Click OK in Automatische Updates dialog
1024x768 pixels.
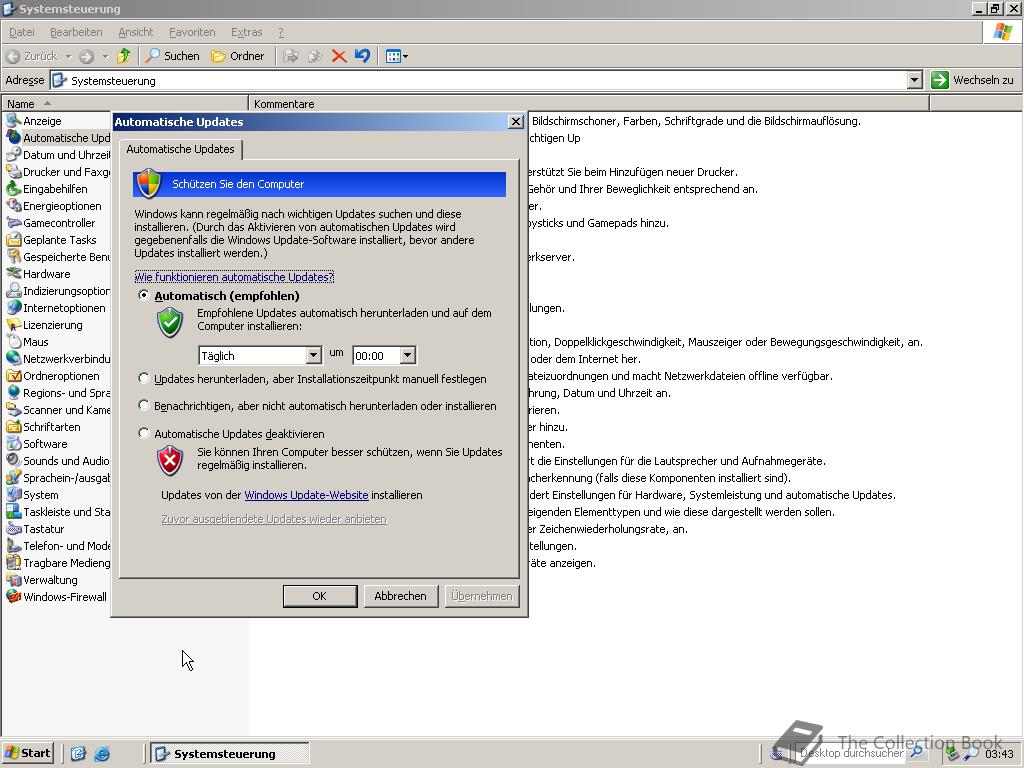pos(319,596)
